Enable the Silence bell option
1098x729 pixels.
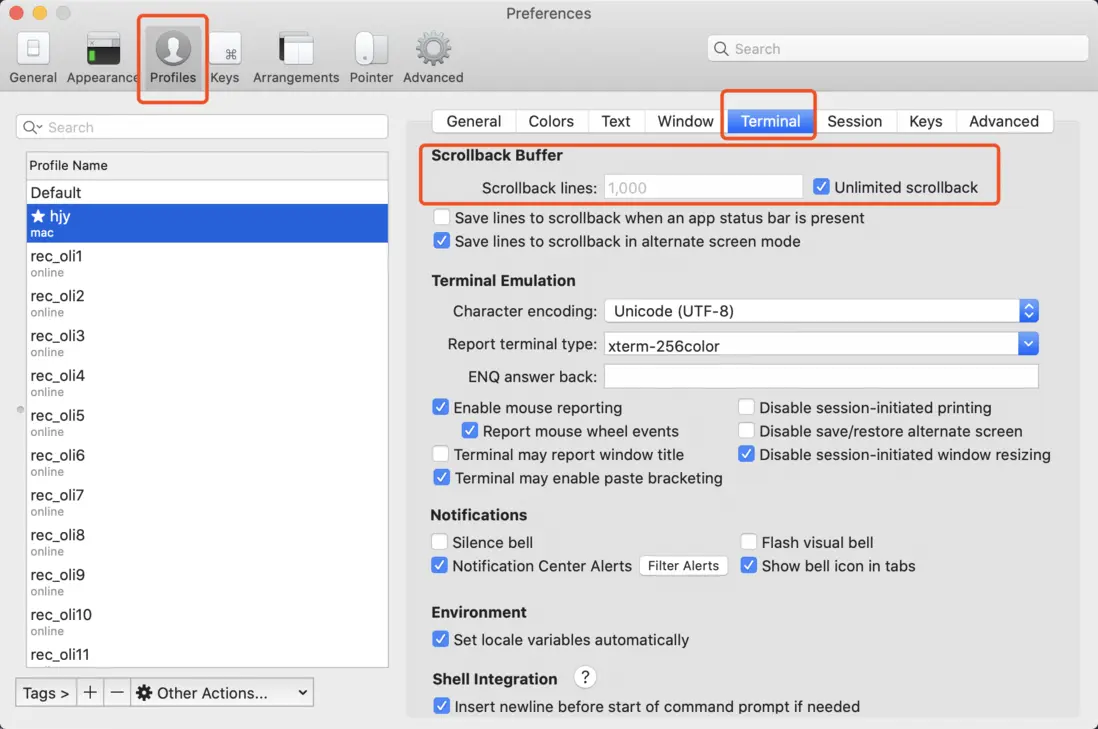coord(440,542)
